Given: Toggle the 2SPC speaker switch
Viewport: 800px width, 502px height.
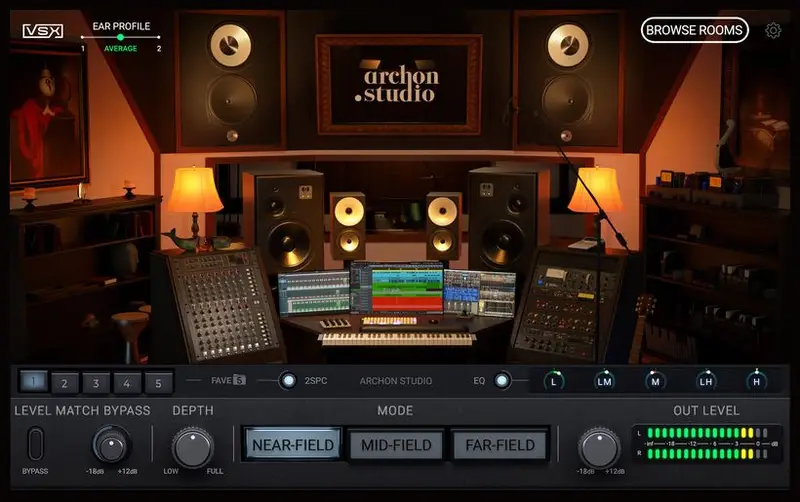Looking at the screenshot, I should pyautogui.click(x=288, y=381).
